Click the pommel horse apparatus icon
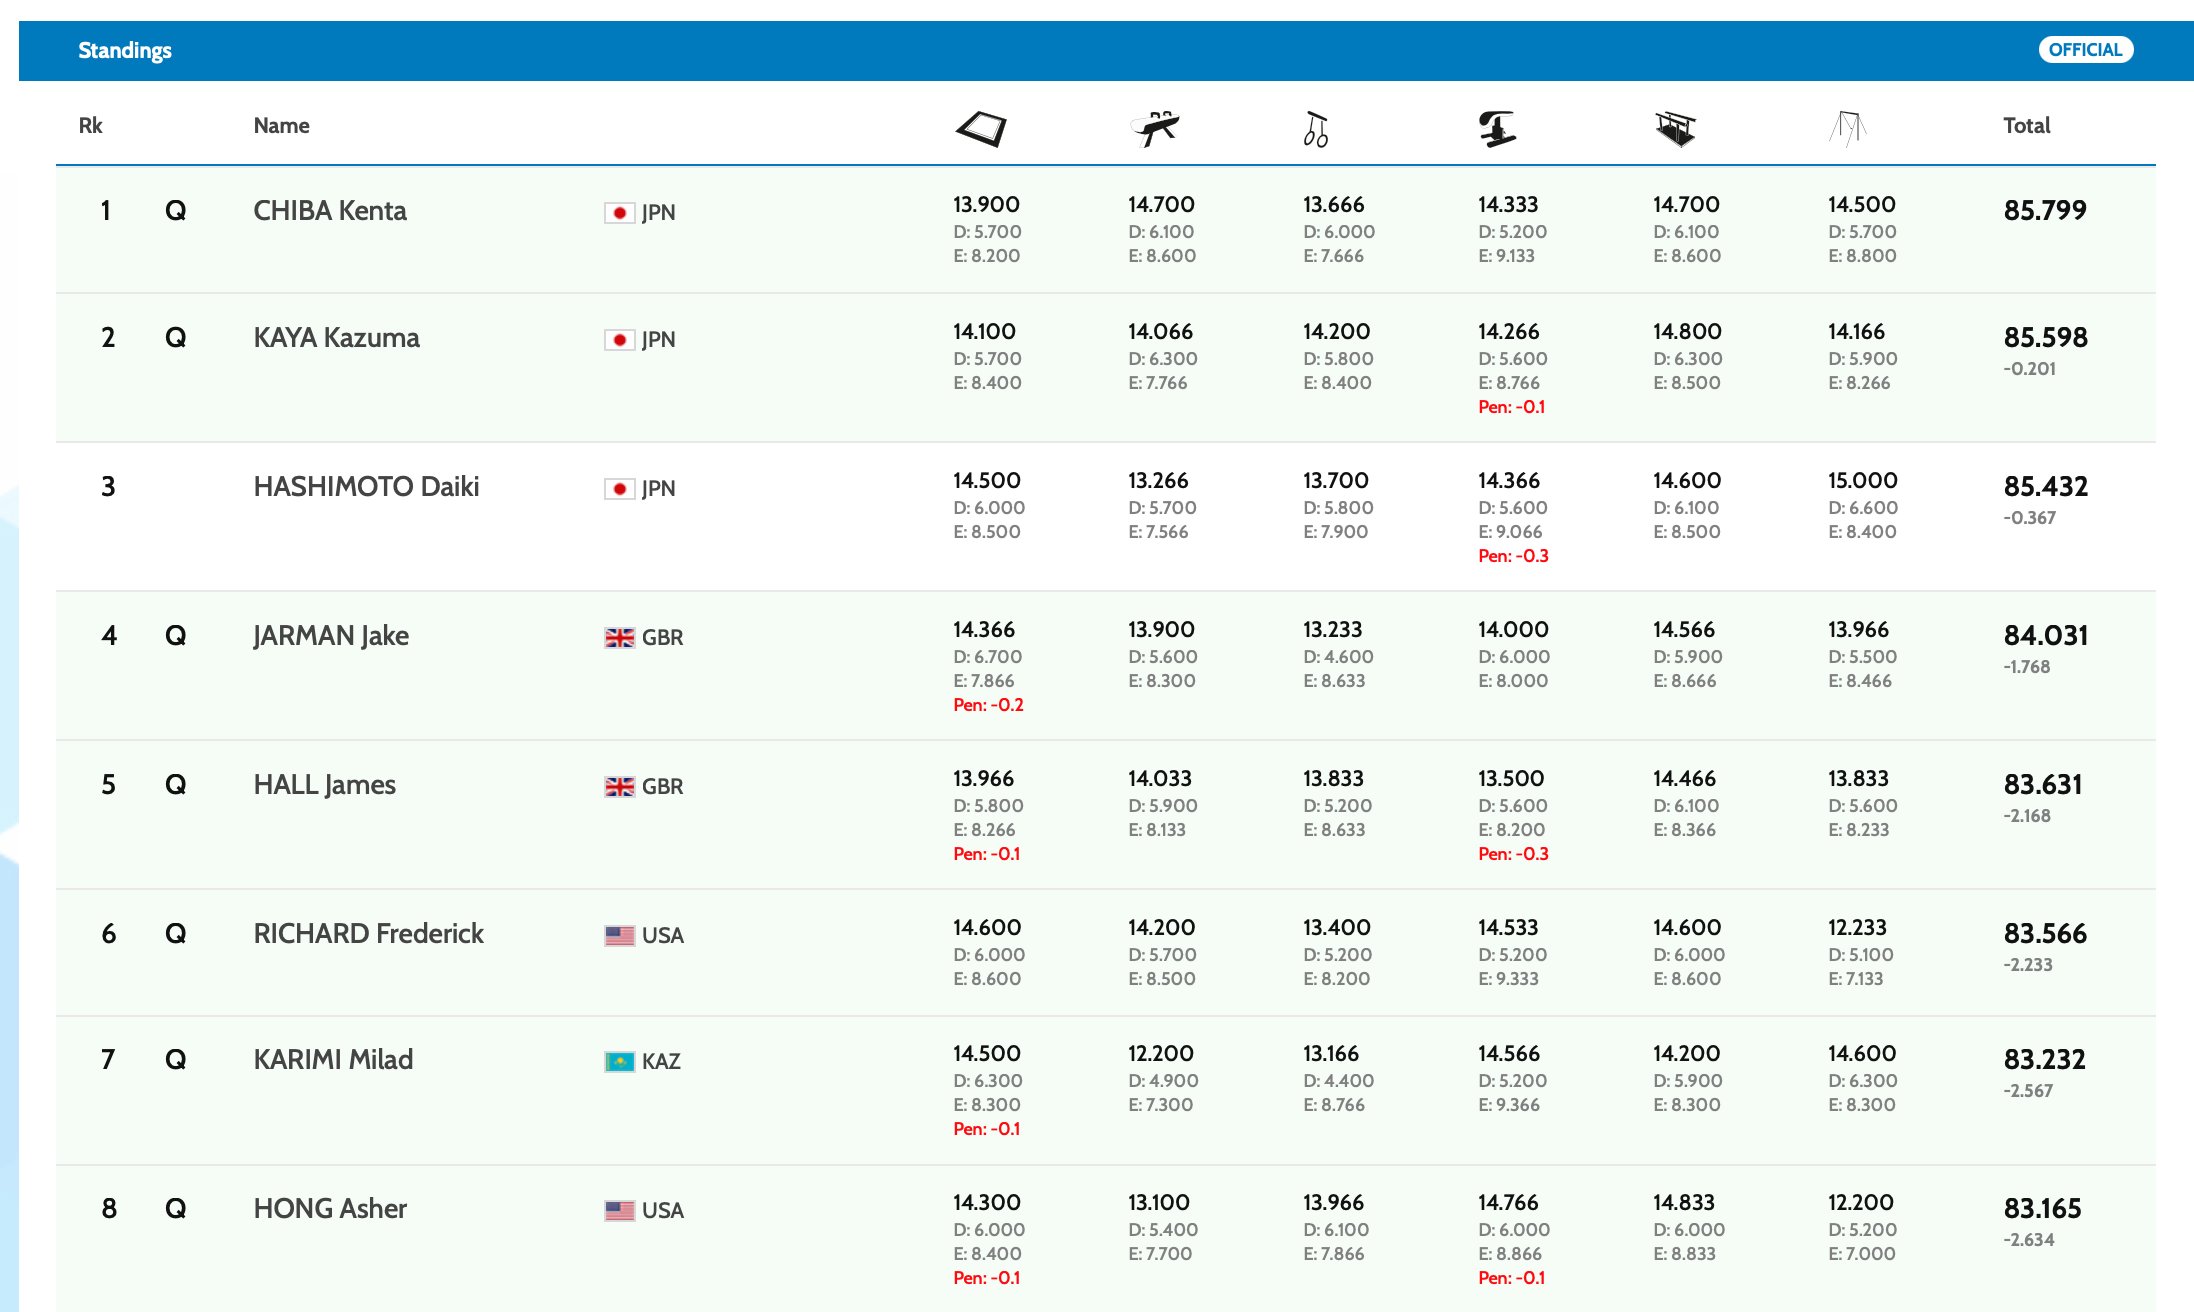 click(1156, 128)
